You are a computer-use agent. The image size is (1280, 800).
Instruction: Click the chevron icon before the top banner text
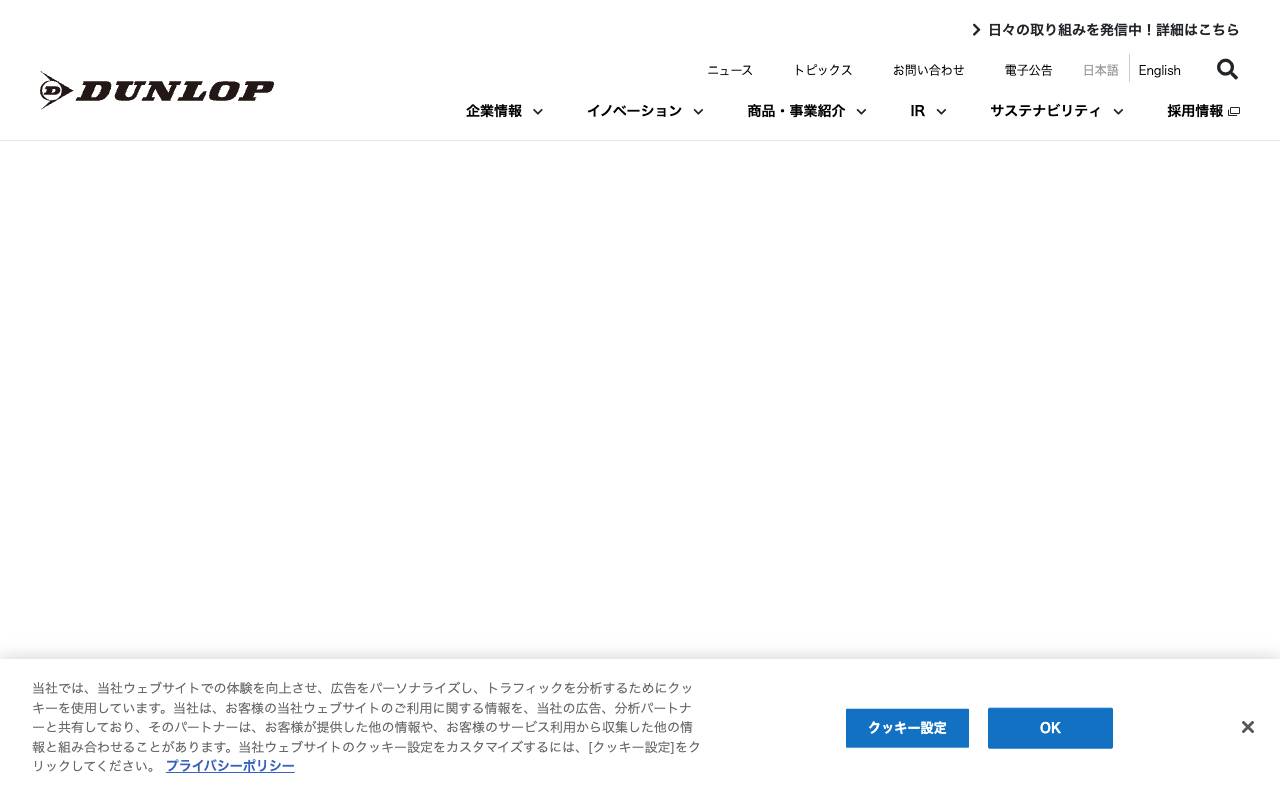click(976, 29)
